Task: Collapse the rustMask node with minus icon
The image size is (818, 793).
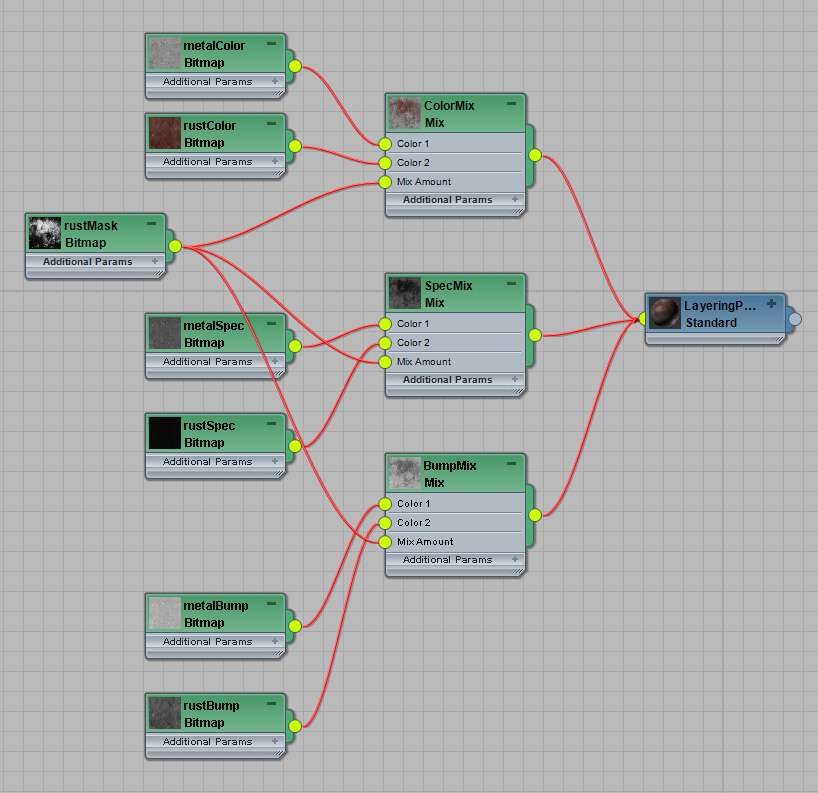Action: pos(152,224)
